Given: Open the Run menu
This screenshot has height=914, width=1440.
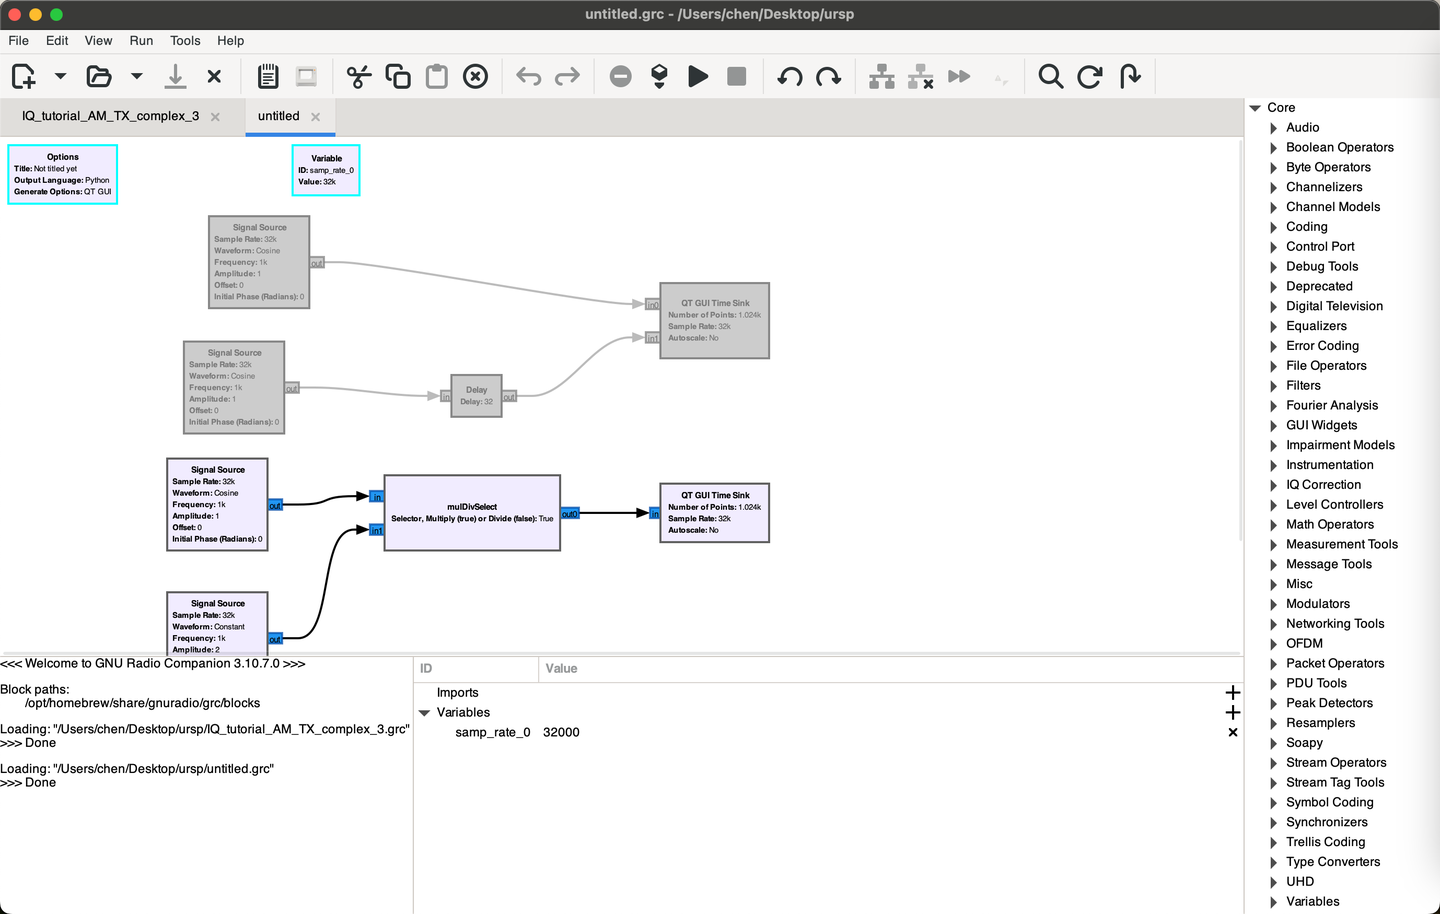Looking at the screenshot, I should point(141,41).
